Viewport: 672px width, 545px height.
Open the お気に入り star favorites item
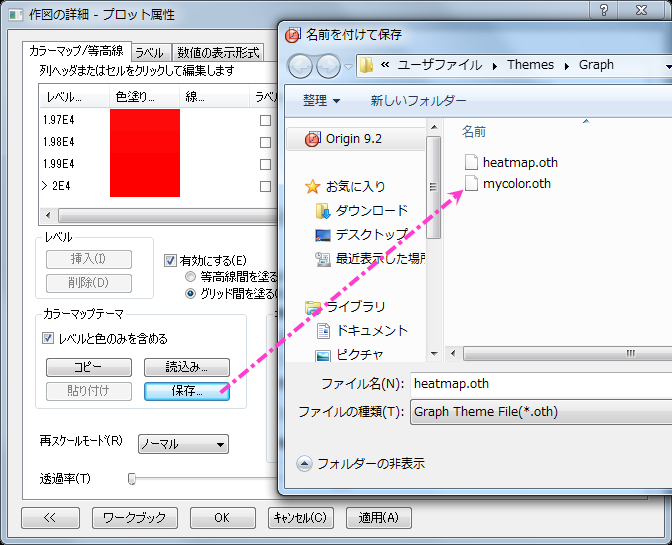coord(345,186)
